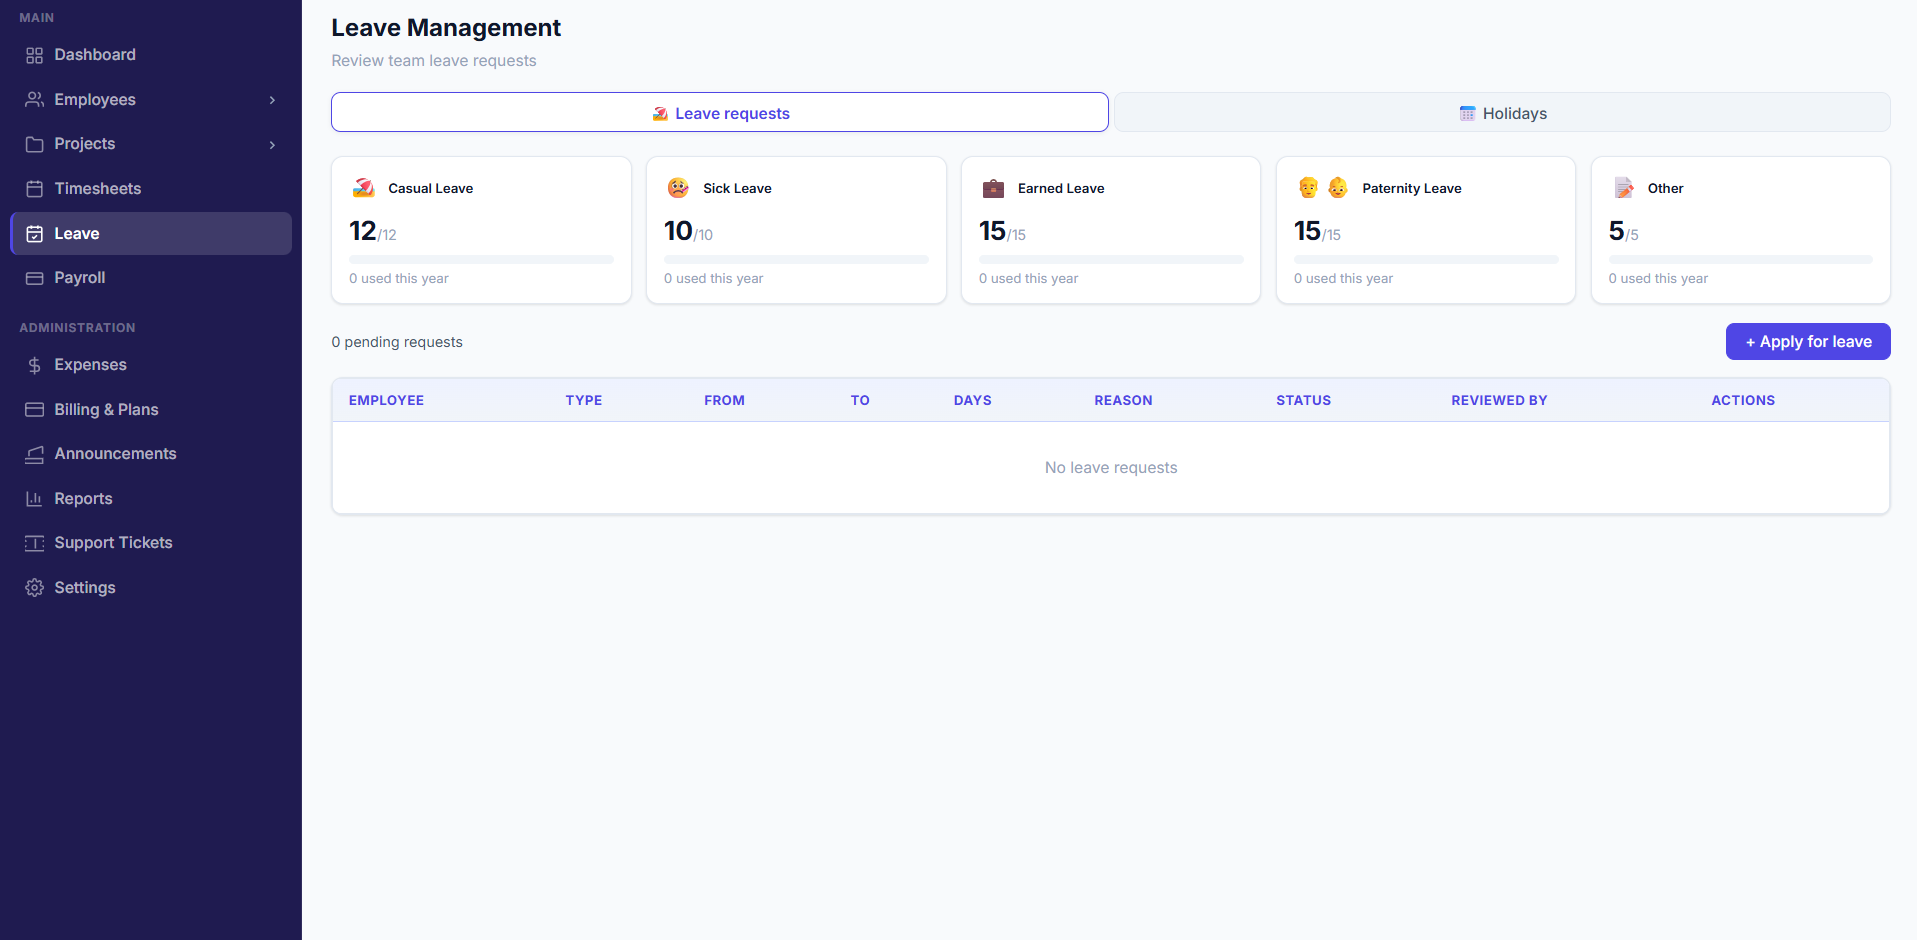This screenshot has height=940, width=1917.
Task: Go to Expenses page
Action: (151, 365)
